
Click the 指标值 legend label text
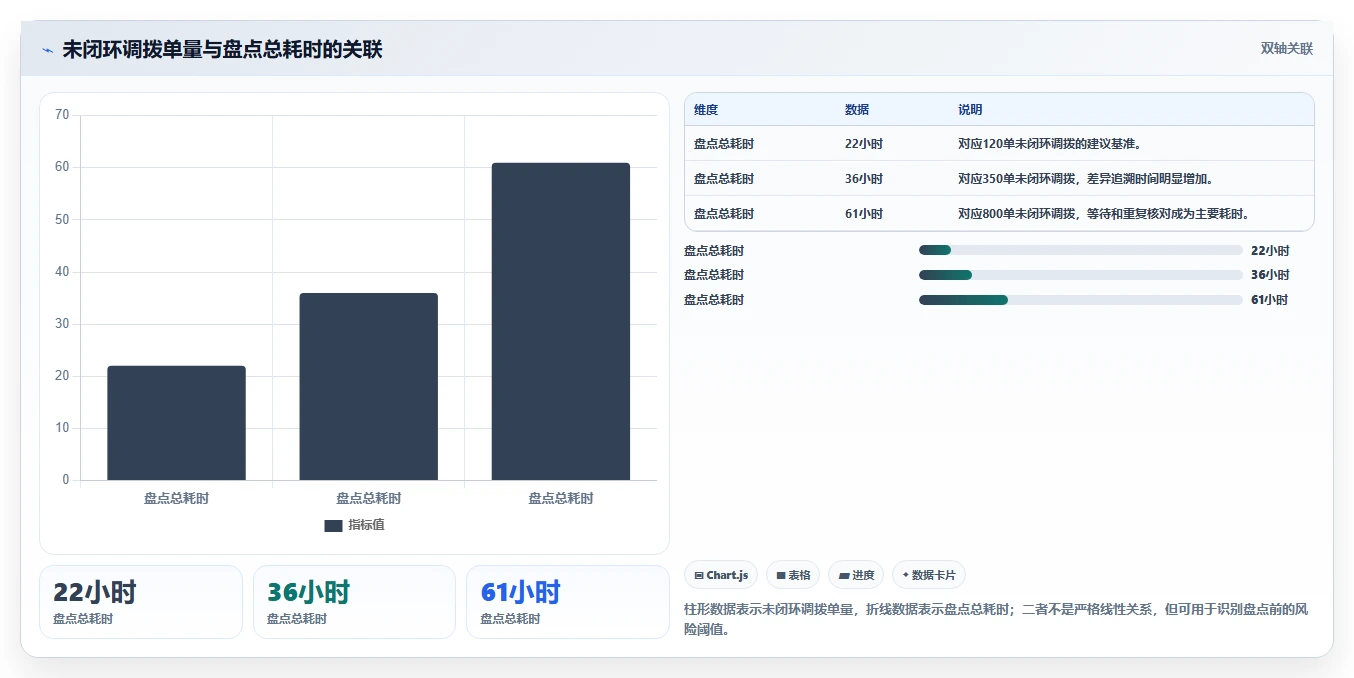coord(366,525)
